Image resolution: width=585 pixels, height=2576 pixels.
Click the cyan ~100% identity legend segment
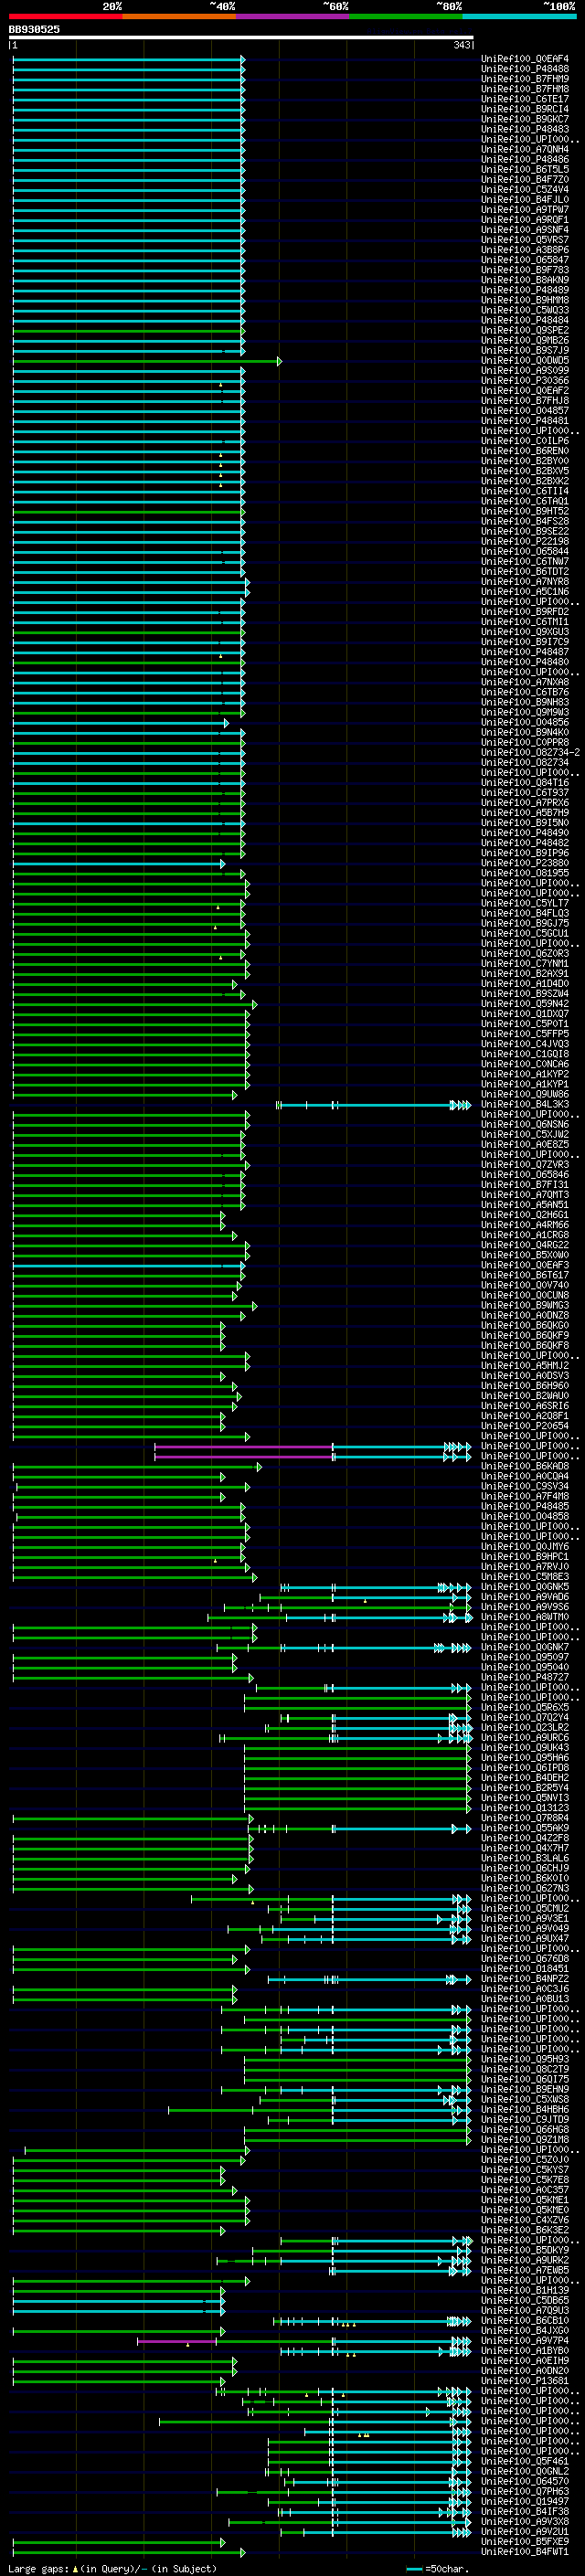click(519, 16)
